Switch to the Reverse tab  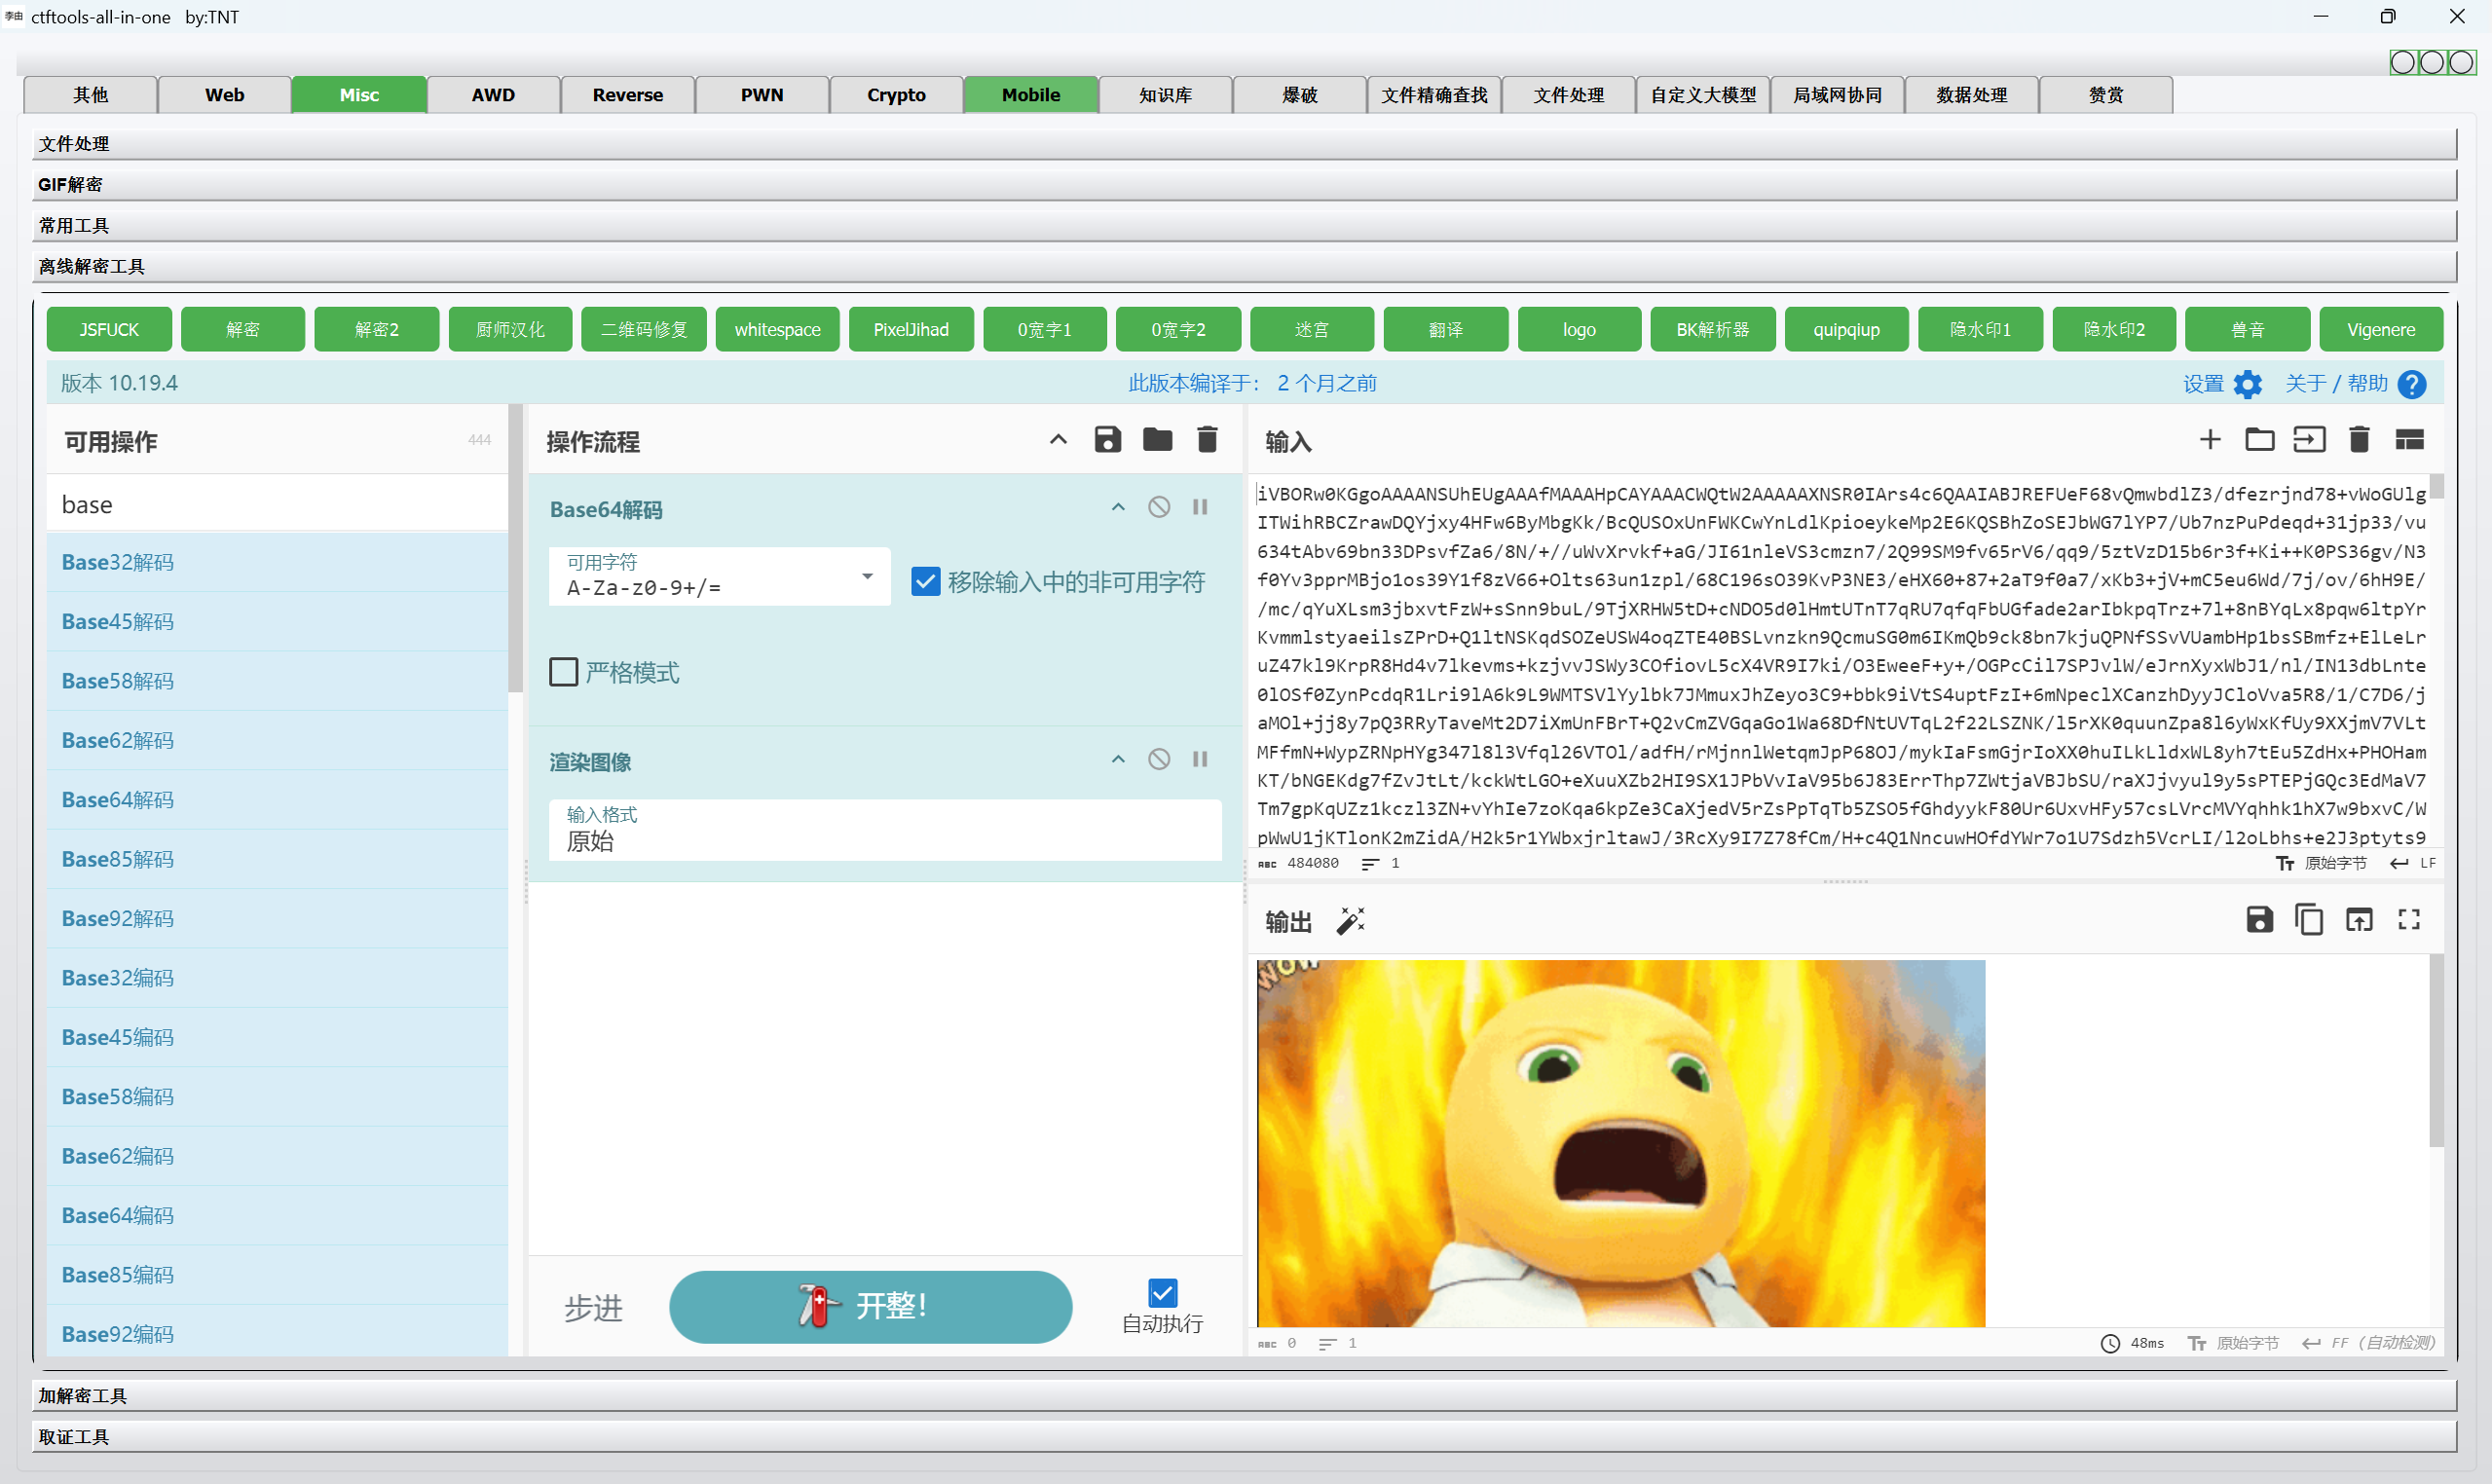click(627, 95)
